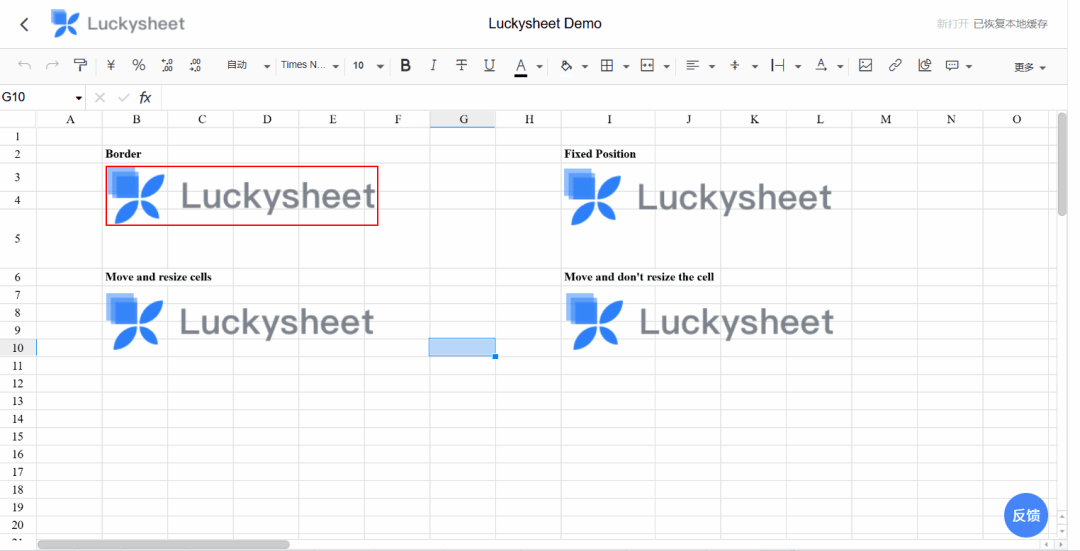Viewport: 1080px width, 551px height.
Task: Go back using the left chevron
Action: pos(24,24)
